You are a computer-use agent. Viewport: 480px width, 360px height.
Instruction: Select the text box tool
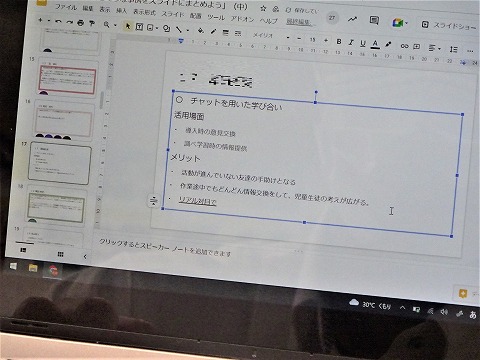[x=139, y=27]
